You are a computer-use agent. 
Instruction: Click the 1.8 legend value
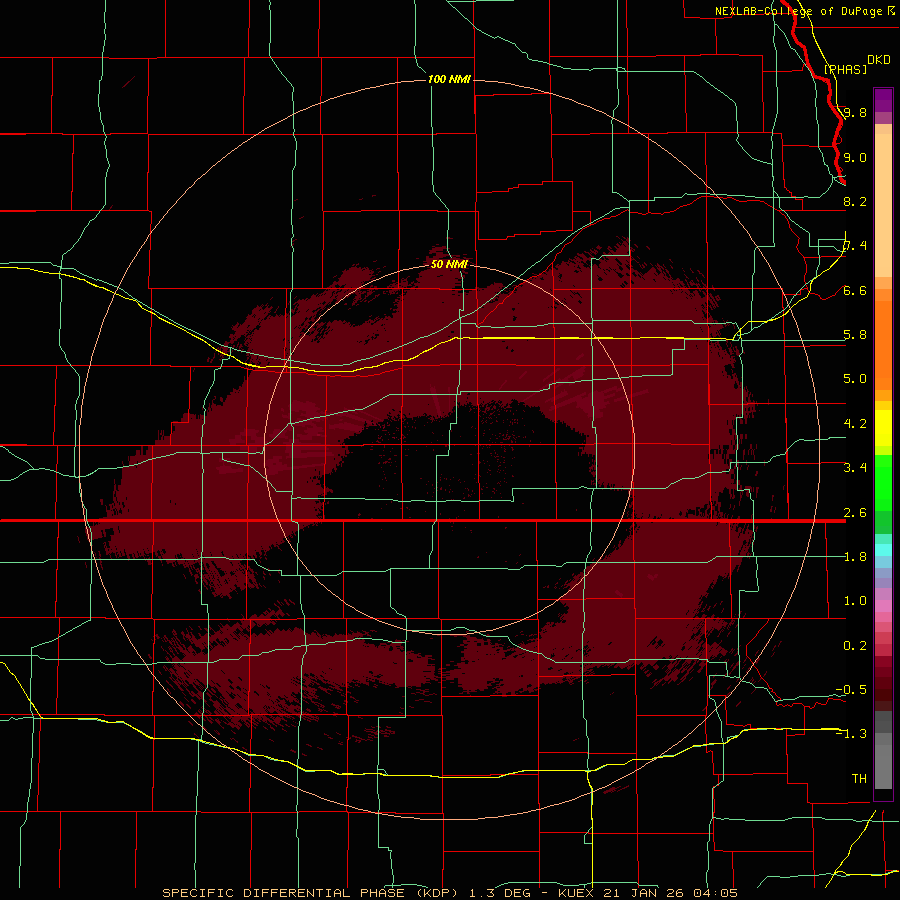(x=855, y=557)
